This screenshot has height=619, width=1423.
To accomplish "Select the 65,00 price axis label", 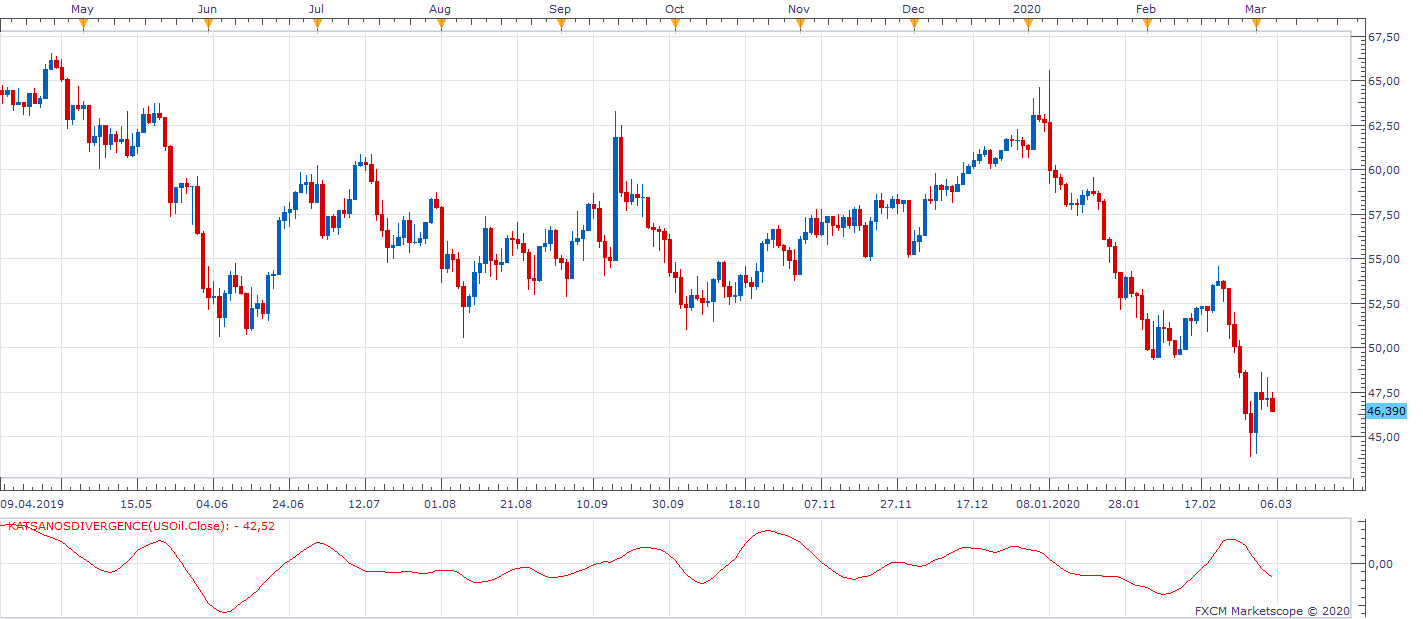I will (1383, 81).
